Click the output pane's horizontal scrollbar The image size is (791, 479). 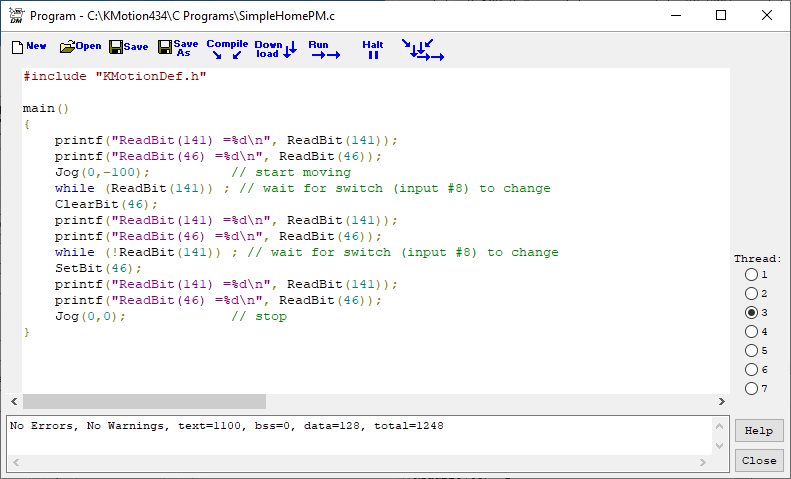pos(360,464)
